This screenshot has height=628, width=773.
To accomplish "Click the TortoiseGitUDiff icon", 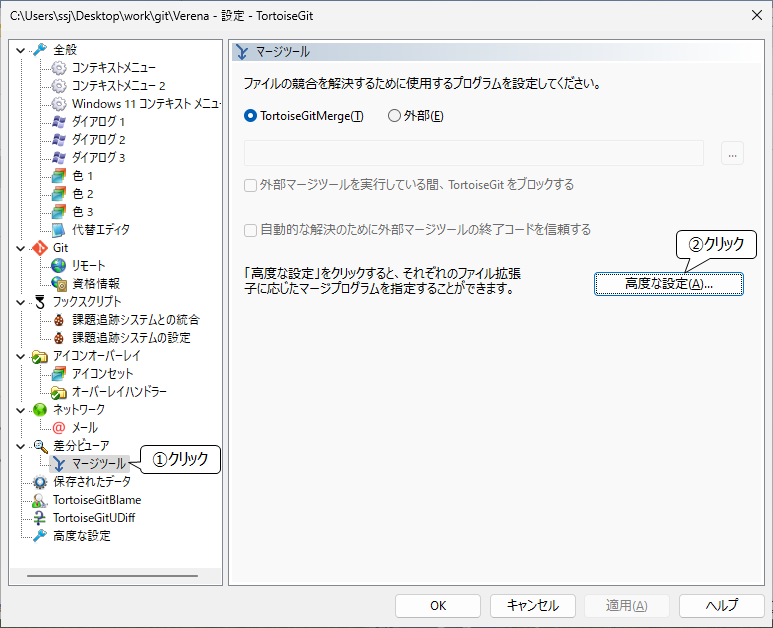I will tap(40, 518).
